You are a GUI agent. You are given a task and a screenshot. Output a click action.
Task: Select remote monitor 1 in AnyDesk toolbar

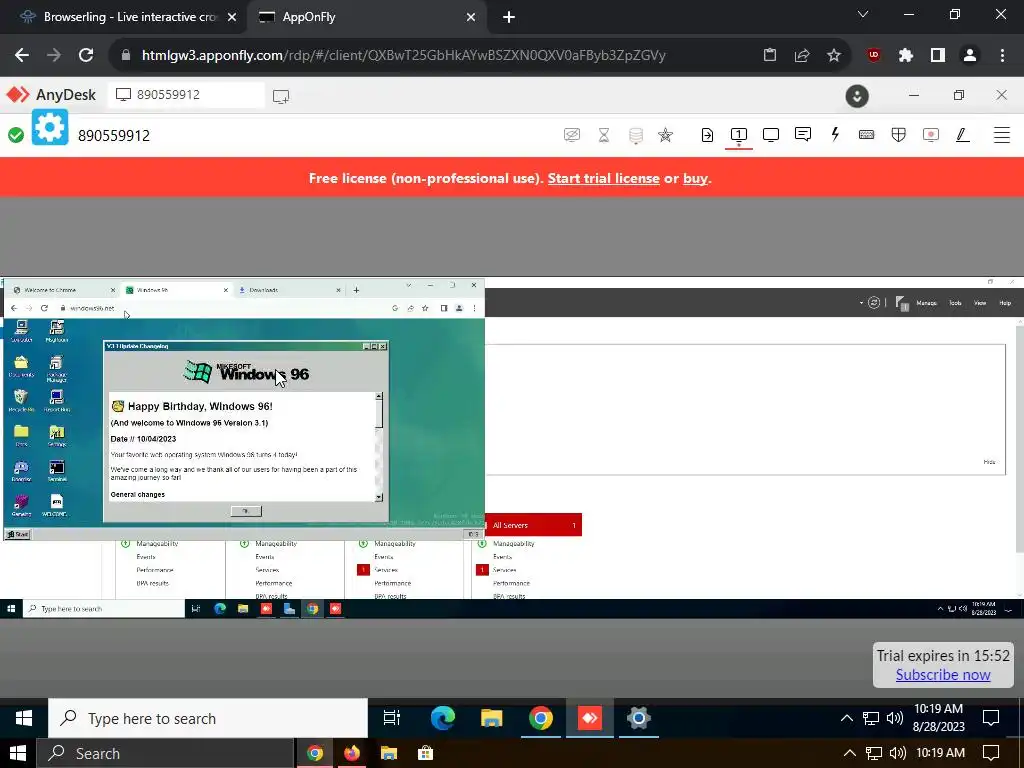739,135
